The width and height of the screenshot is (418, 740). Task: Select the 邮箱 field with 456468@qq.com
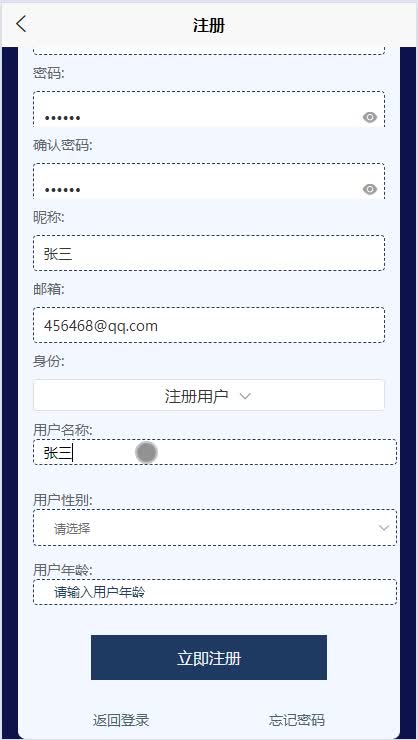(209, 325)
